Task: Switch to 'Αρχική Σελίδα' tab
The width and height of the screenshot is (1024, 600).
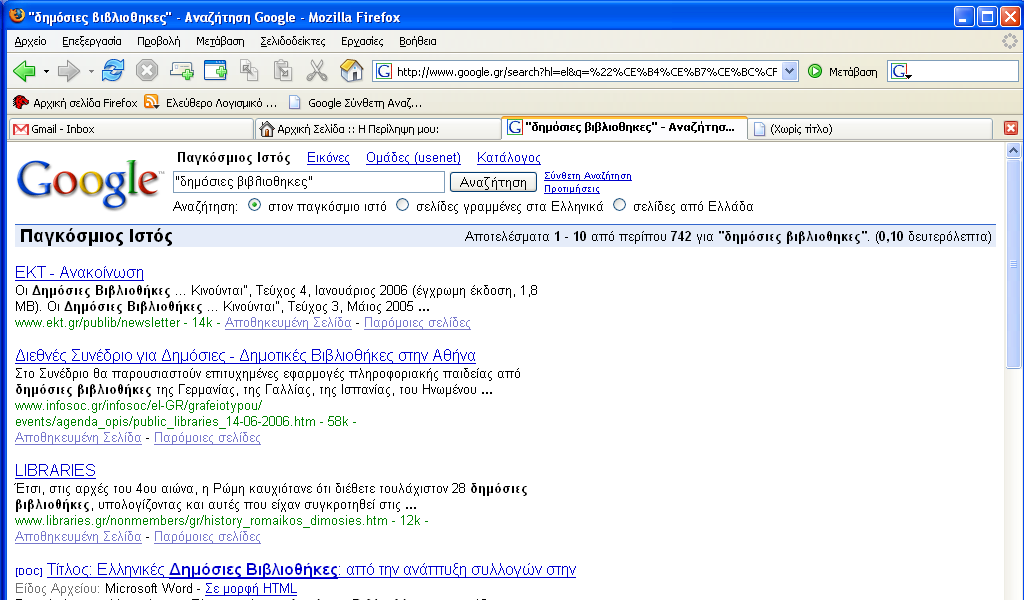Action: pos(377,129)
